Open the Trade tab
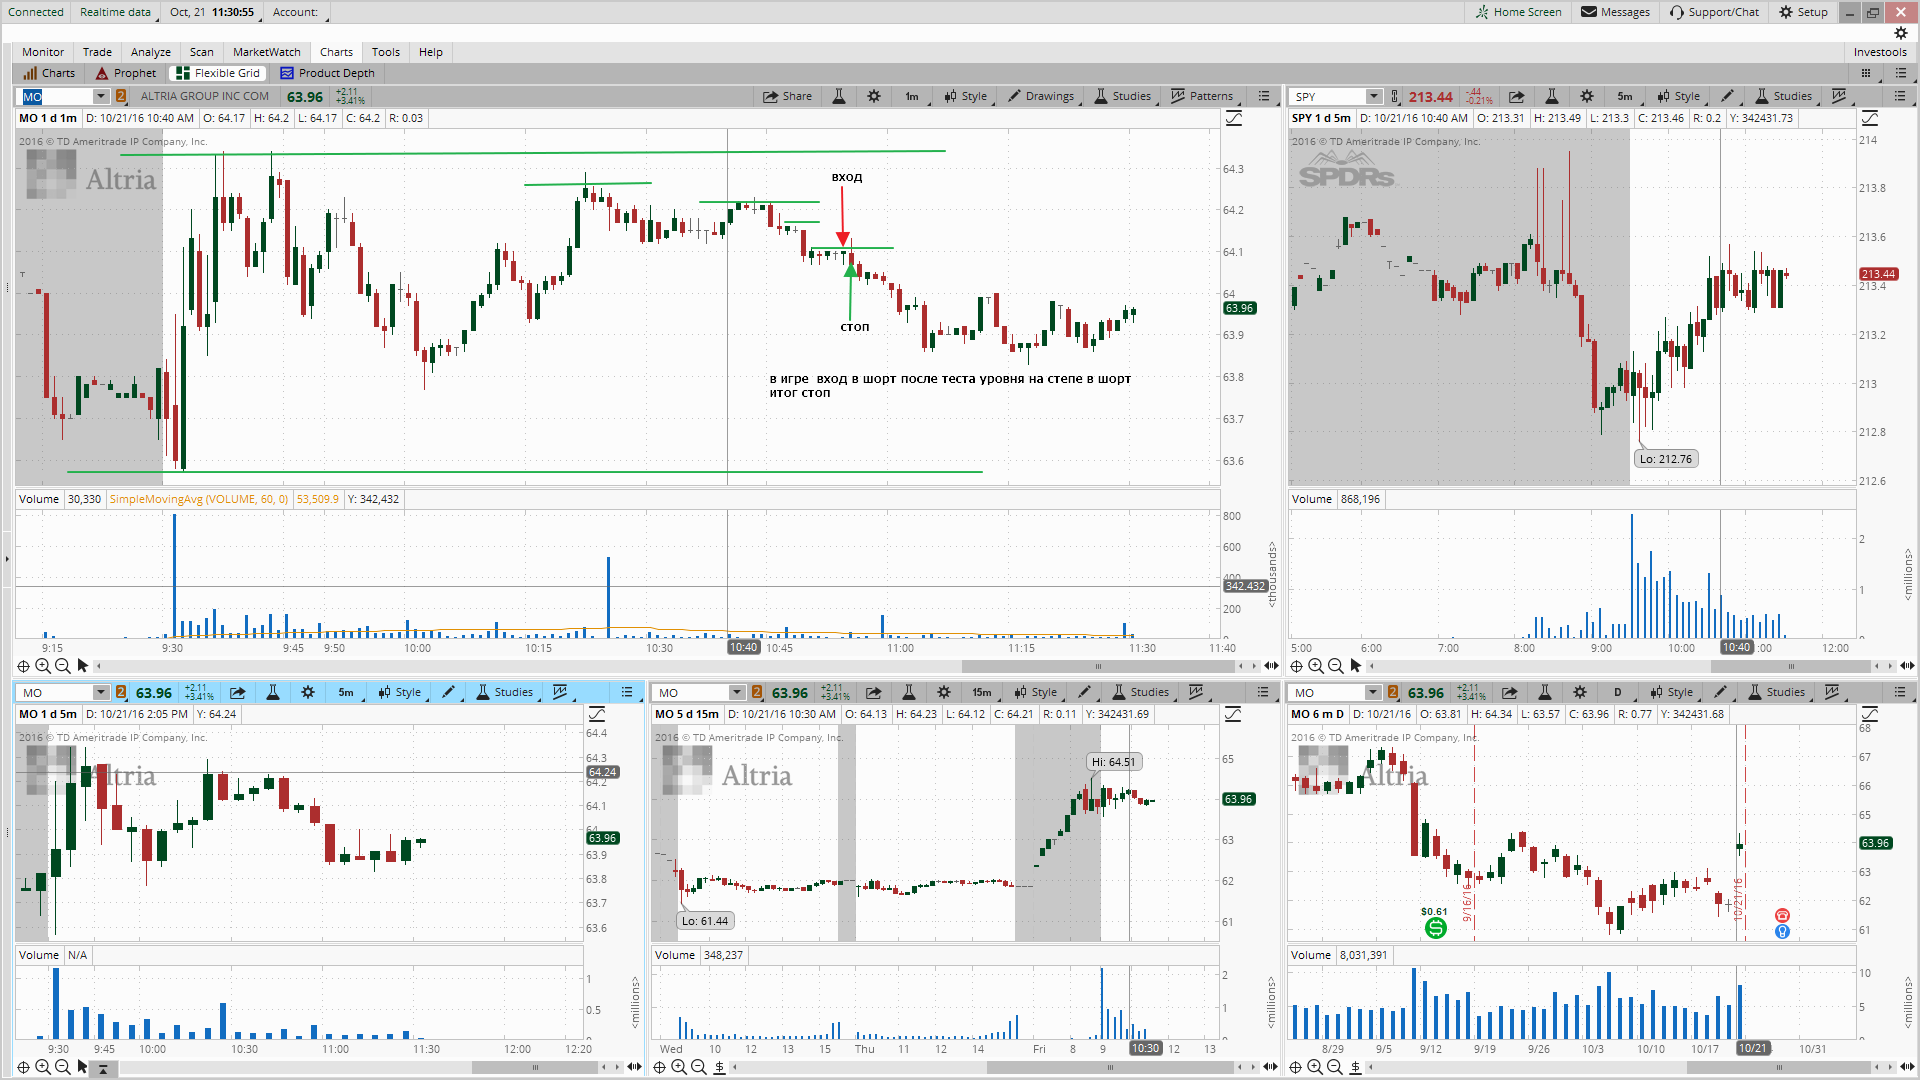The image size is (1920, 1080). pos(97,52)
